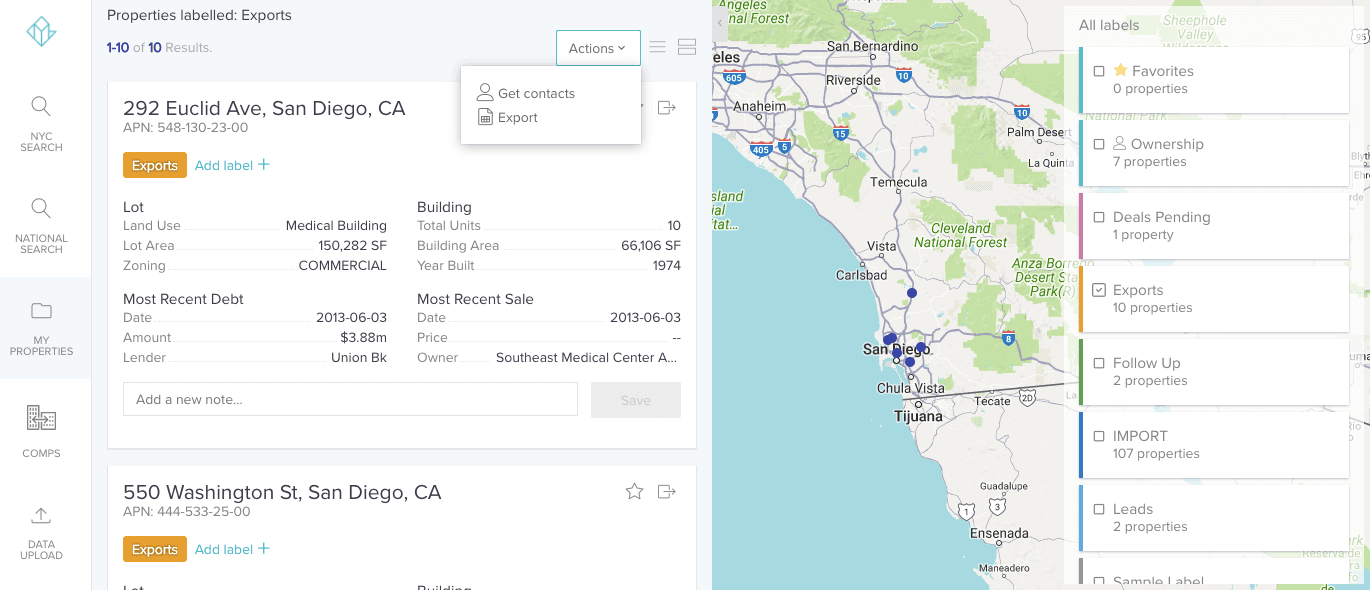1370x590 pixels.
Task: Switch to the card view layout icon
Action: 686,47
